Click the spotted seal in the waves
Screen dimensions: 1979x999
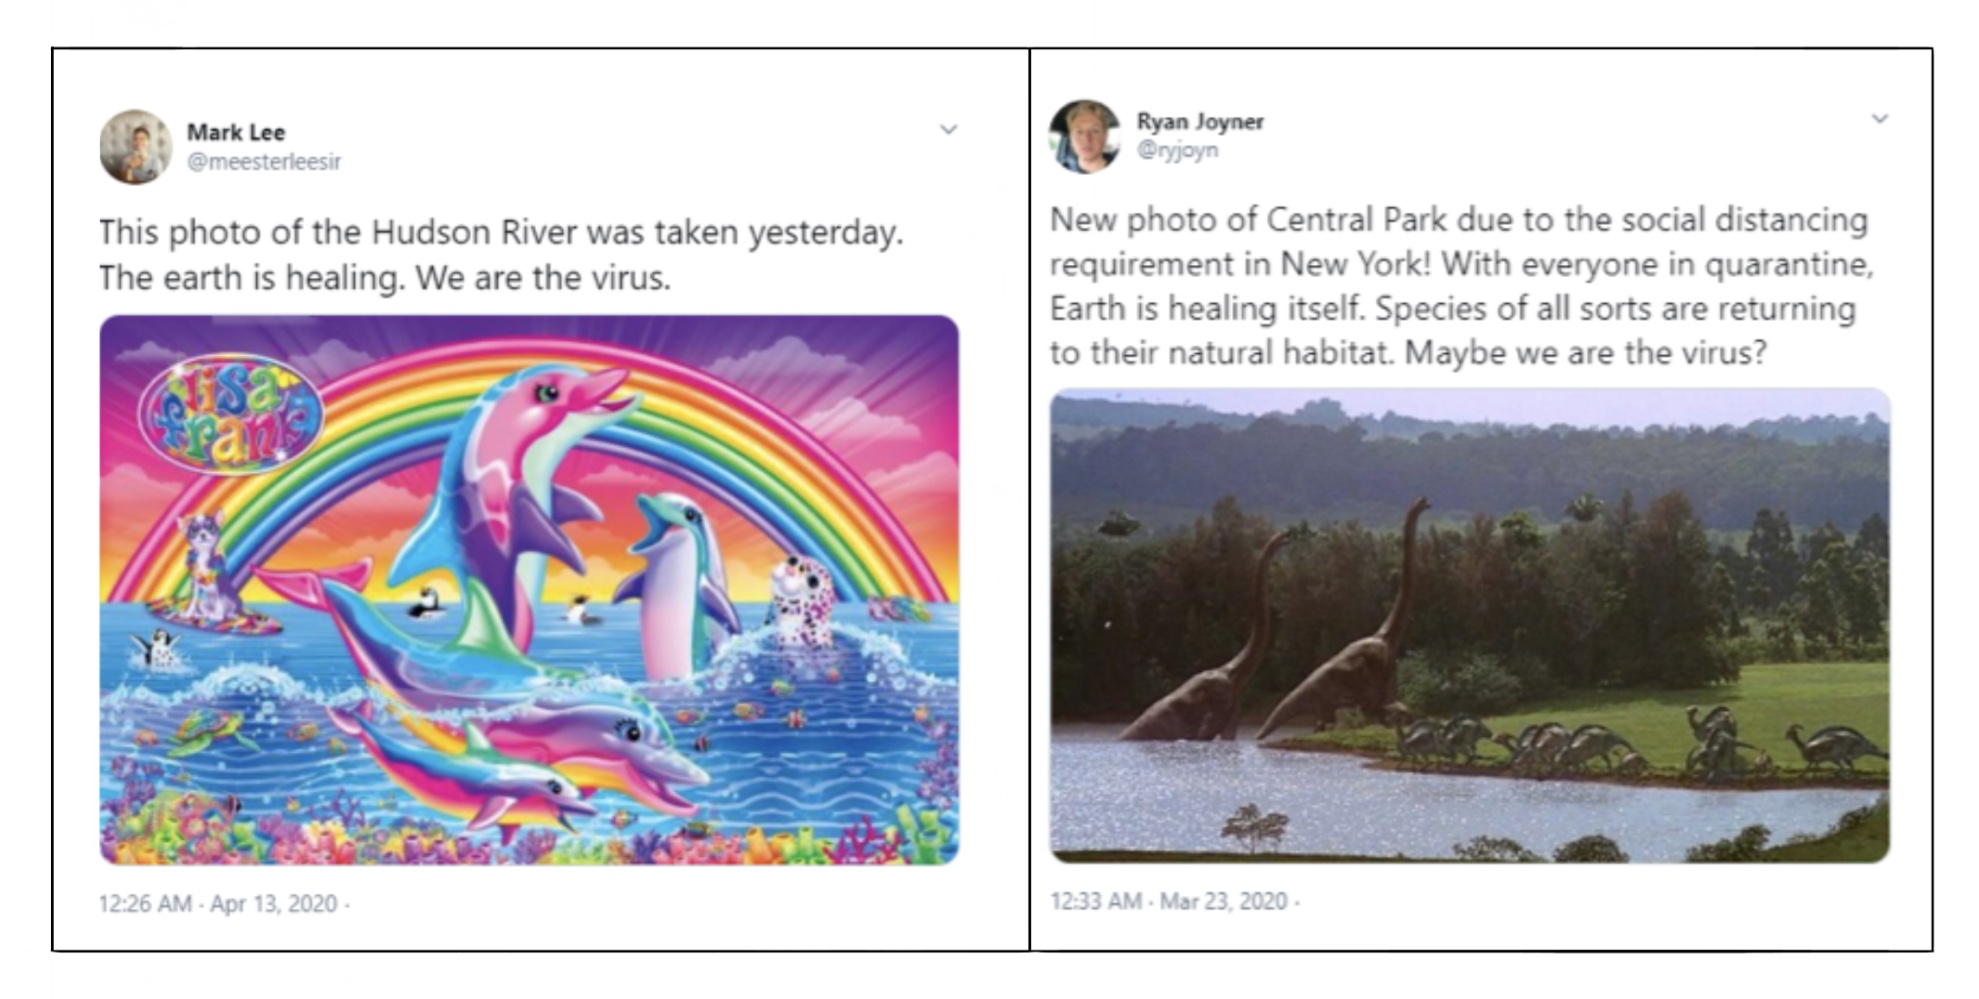pos(803,598)
